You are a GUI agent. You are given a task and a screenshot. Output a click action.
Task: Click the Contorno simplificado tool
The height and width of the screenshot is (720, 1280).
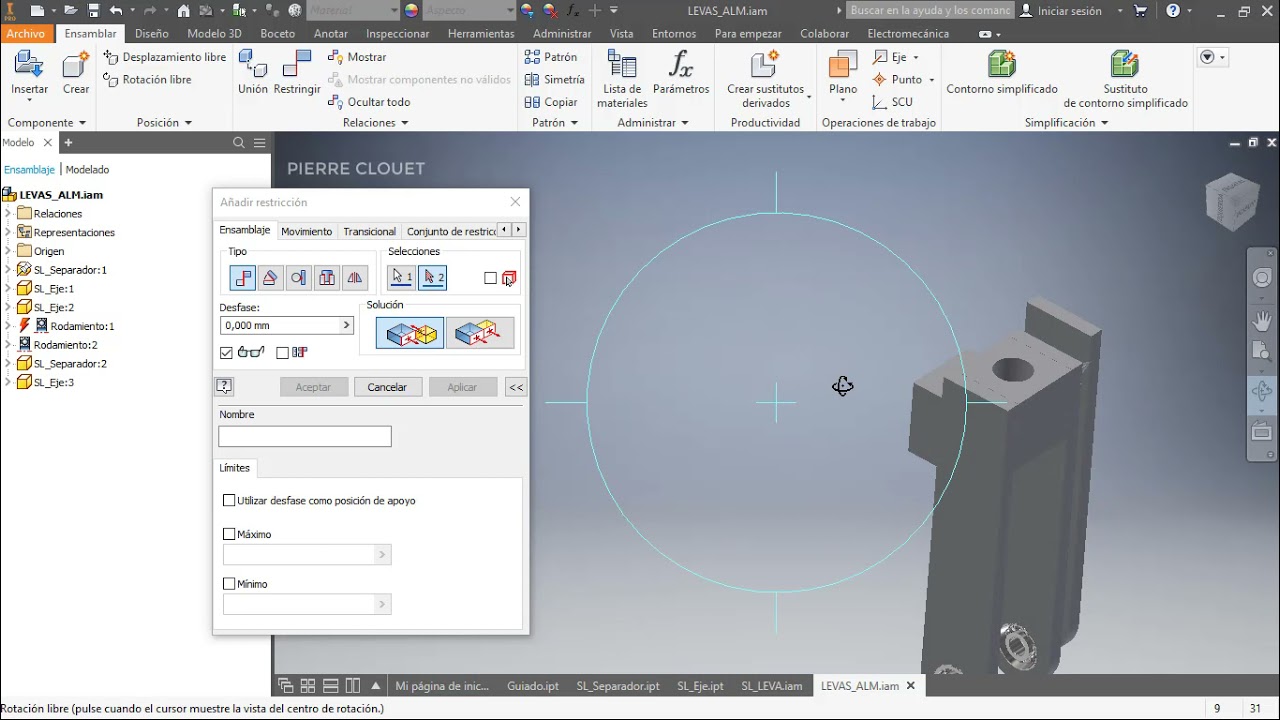click(1002, 73)
